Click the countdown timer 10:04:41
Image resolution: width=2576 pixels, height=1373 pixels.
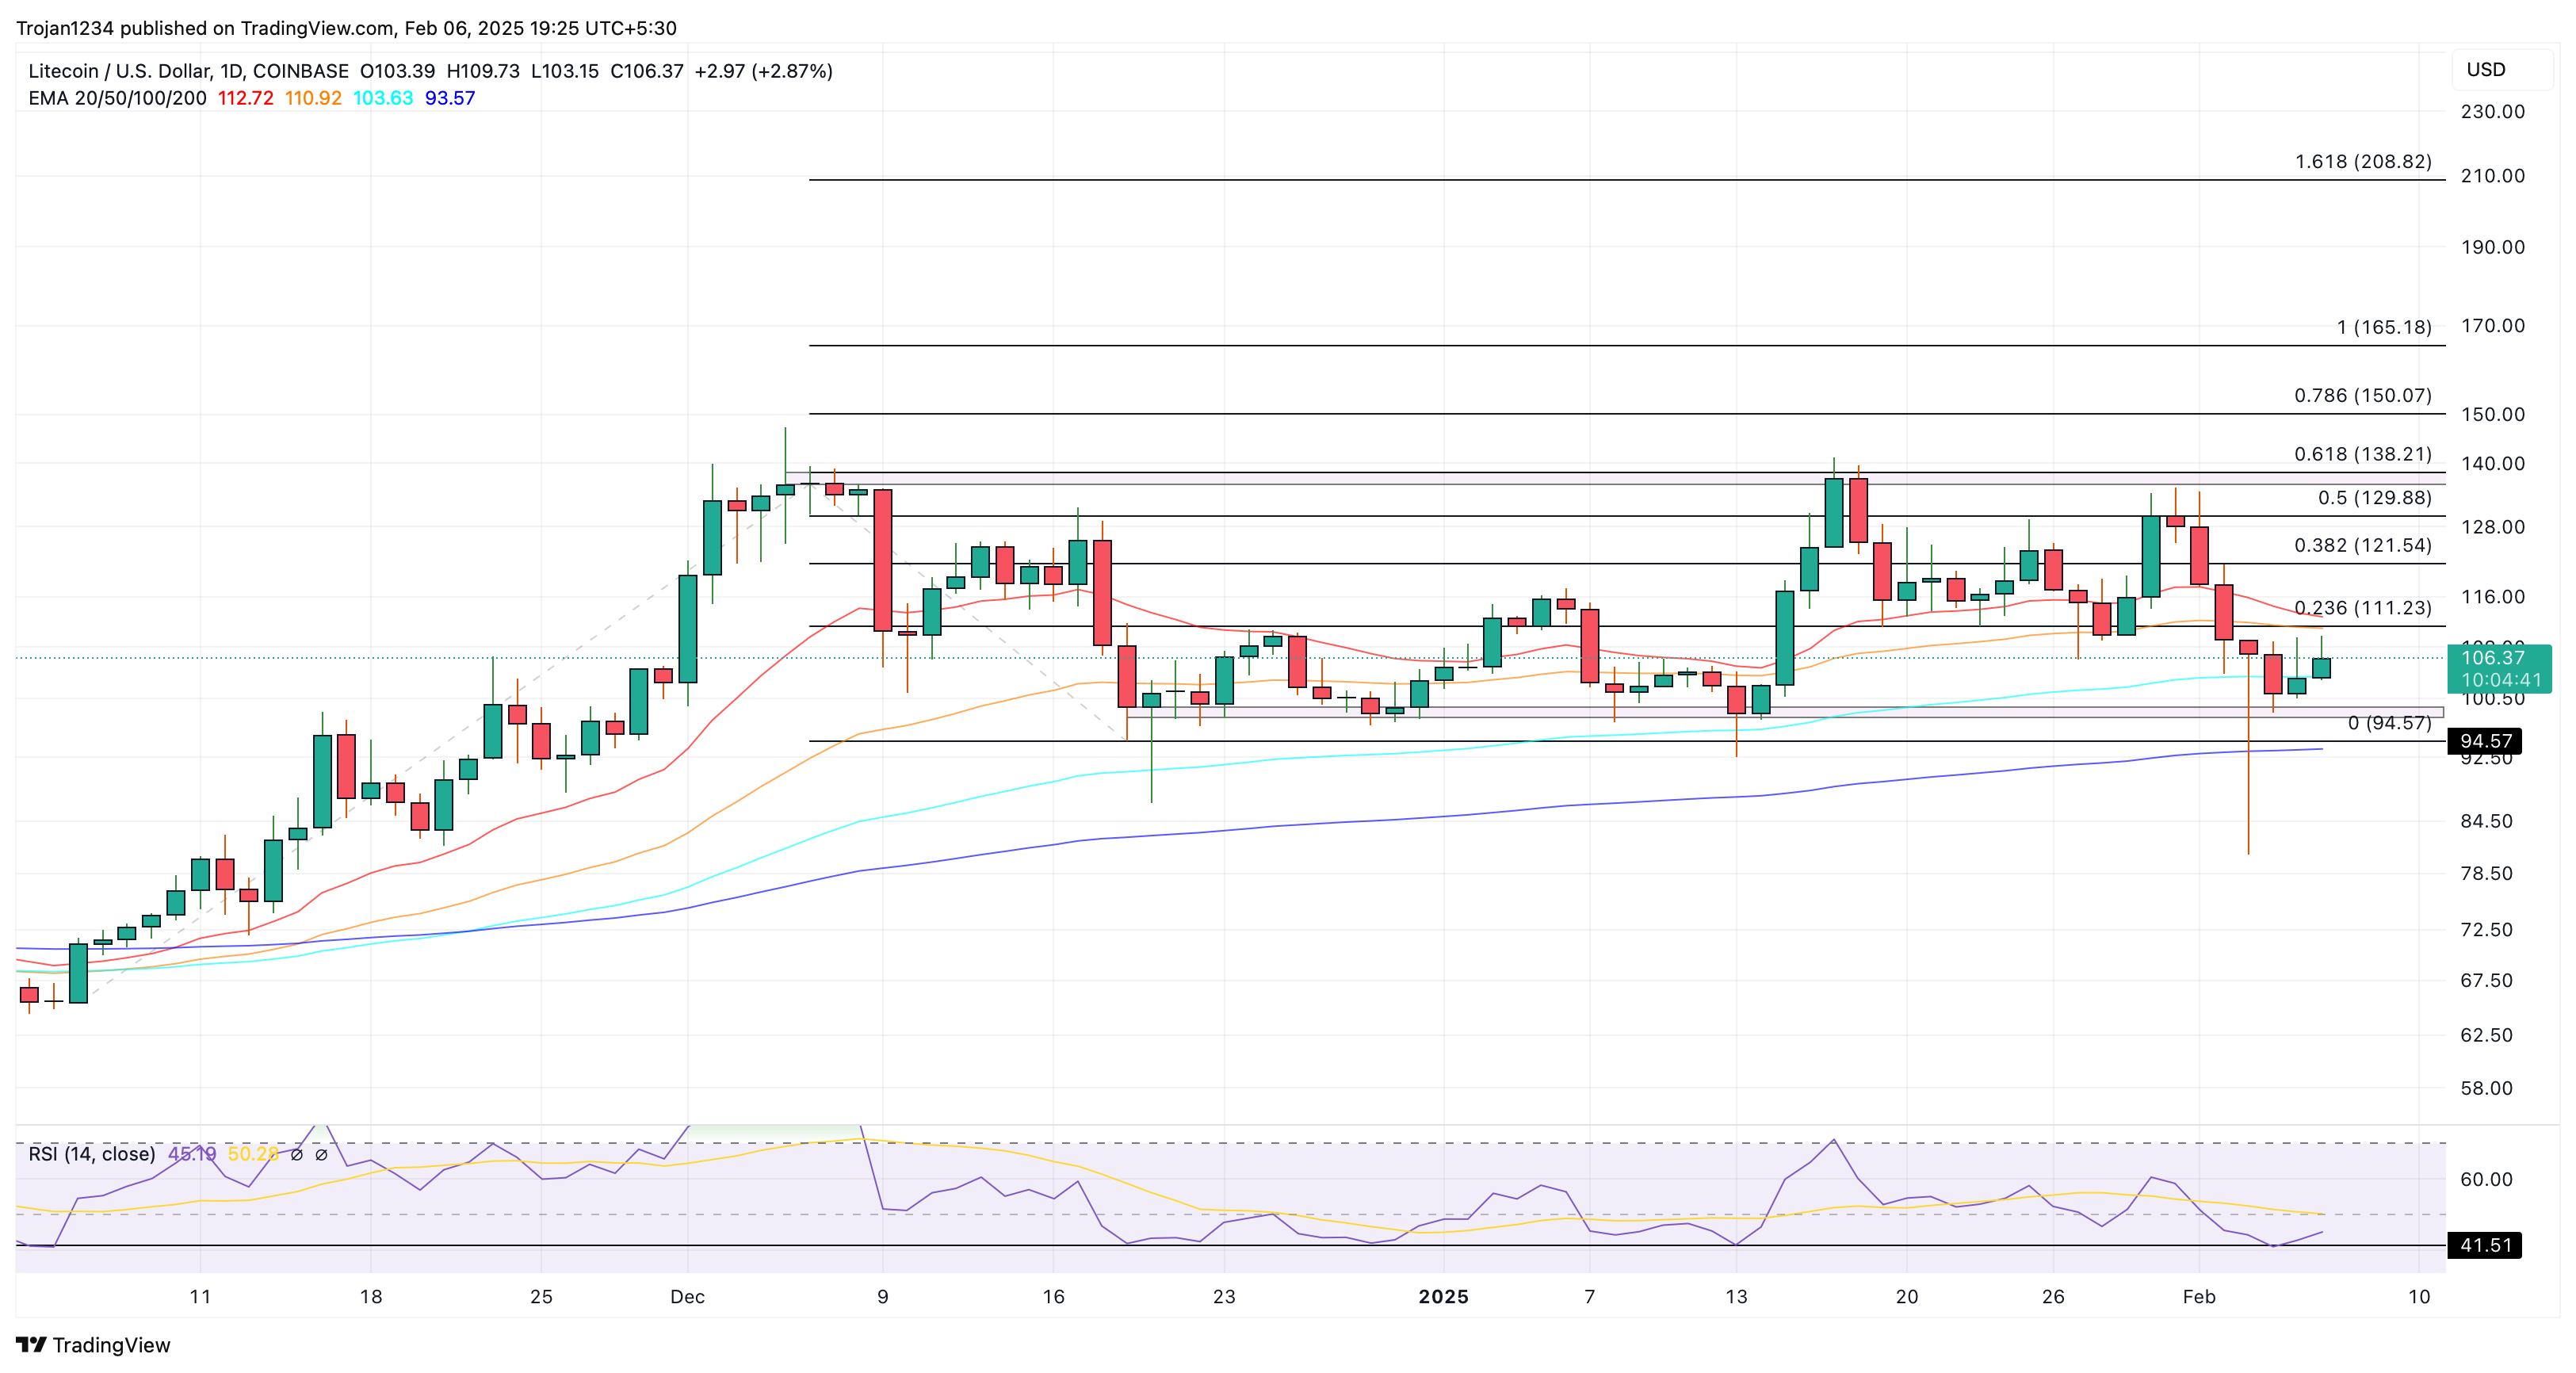[x=2501, y=680]
